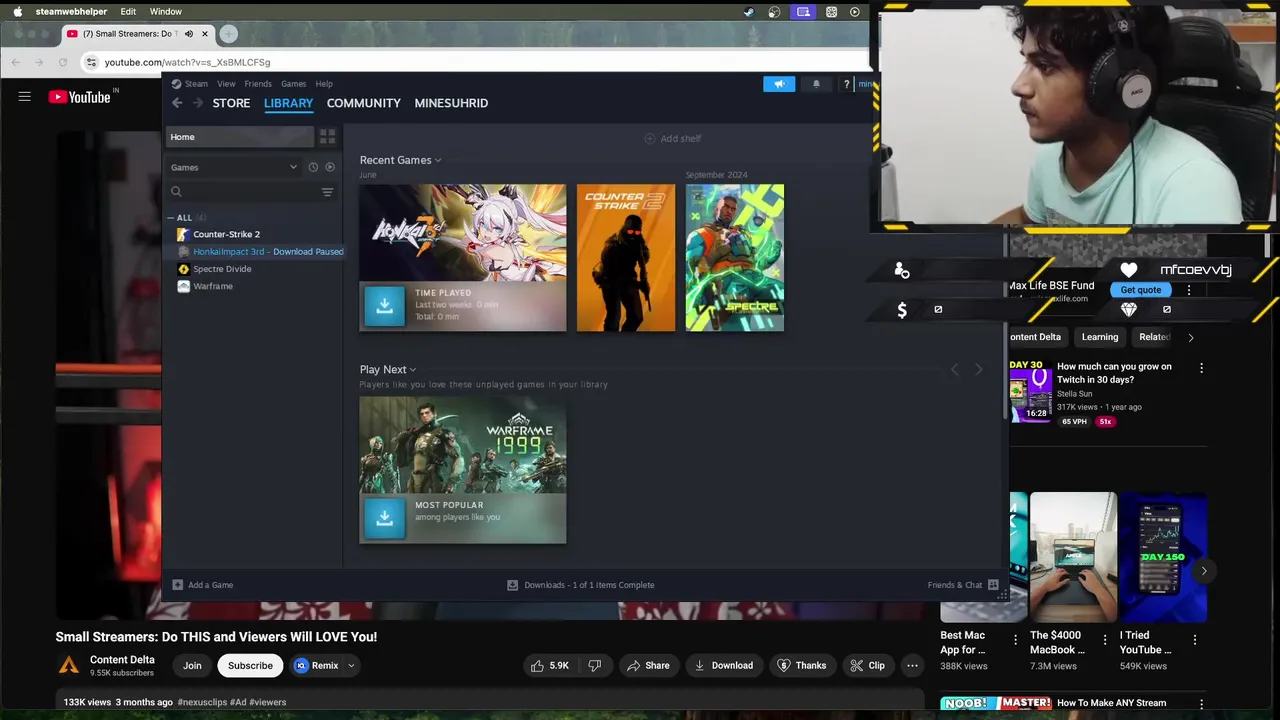Like the video with 5.9K thumbs up
This screenshot has height=720, width=1280.
coord(549,666)
